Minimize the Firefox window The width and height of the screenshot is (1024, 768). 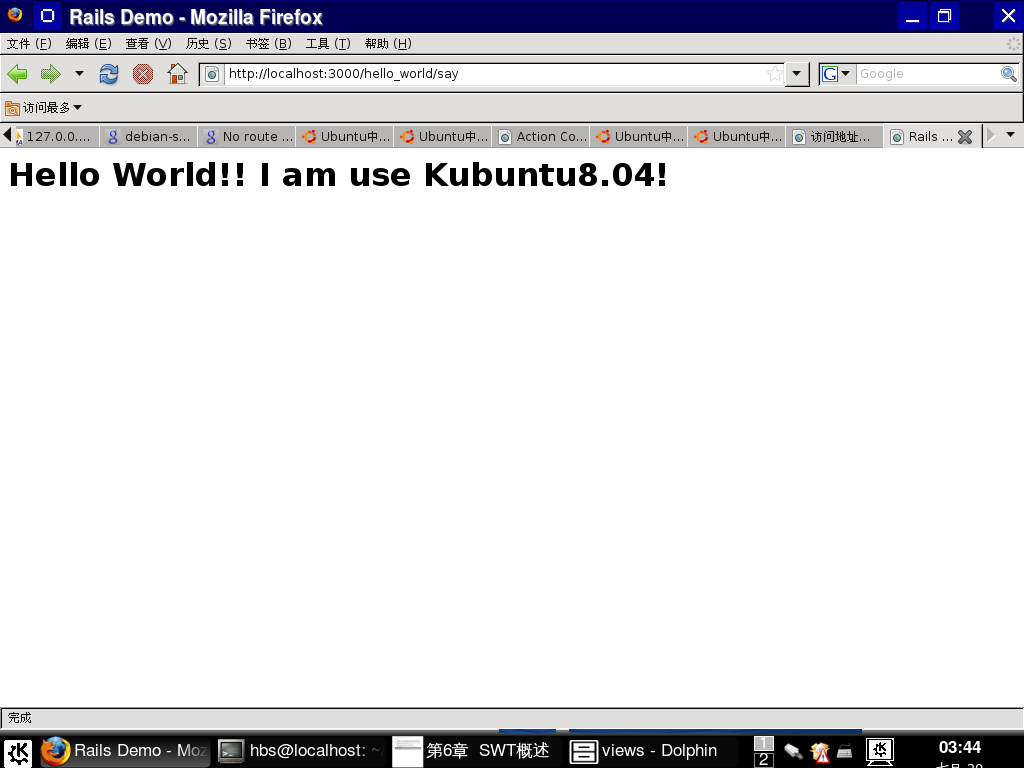pos(912,16)
